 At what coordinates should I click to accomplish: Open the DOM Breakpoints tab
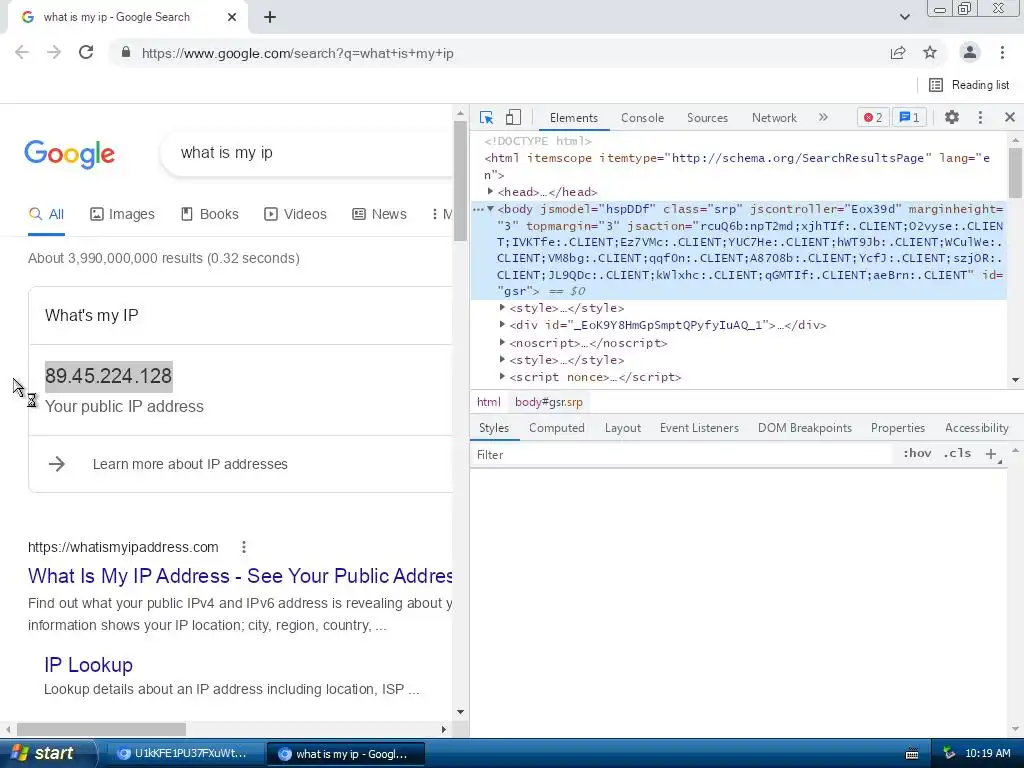coord(805,428)
